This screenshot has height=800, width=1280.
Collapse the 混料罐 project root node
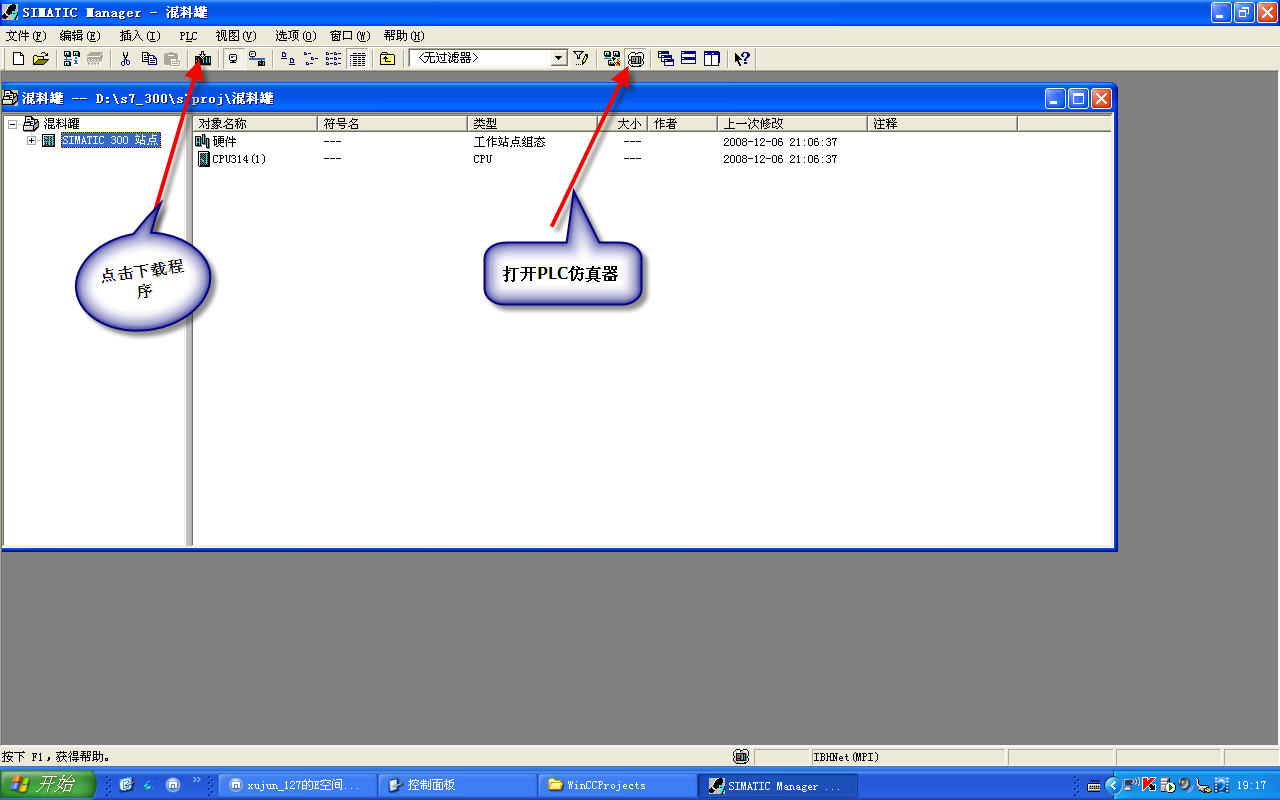click(x=13, y=124)
